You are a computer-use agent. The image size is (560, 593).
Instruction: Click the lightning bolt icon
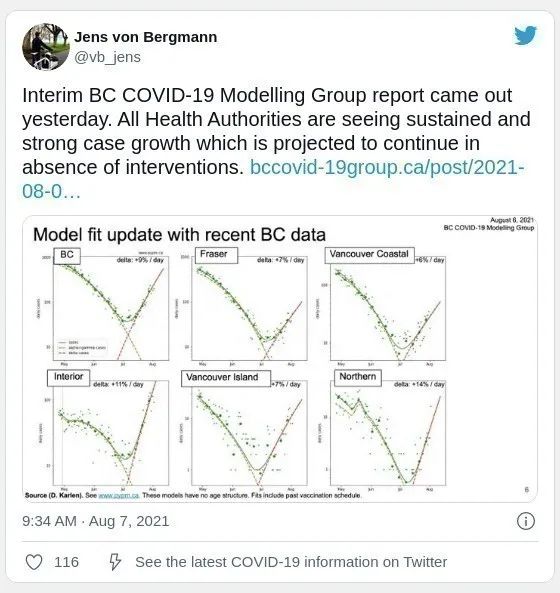[x=115, y=562]
